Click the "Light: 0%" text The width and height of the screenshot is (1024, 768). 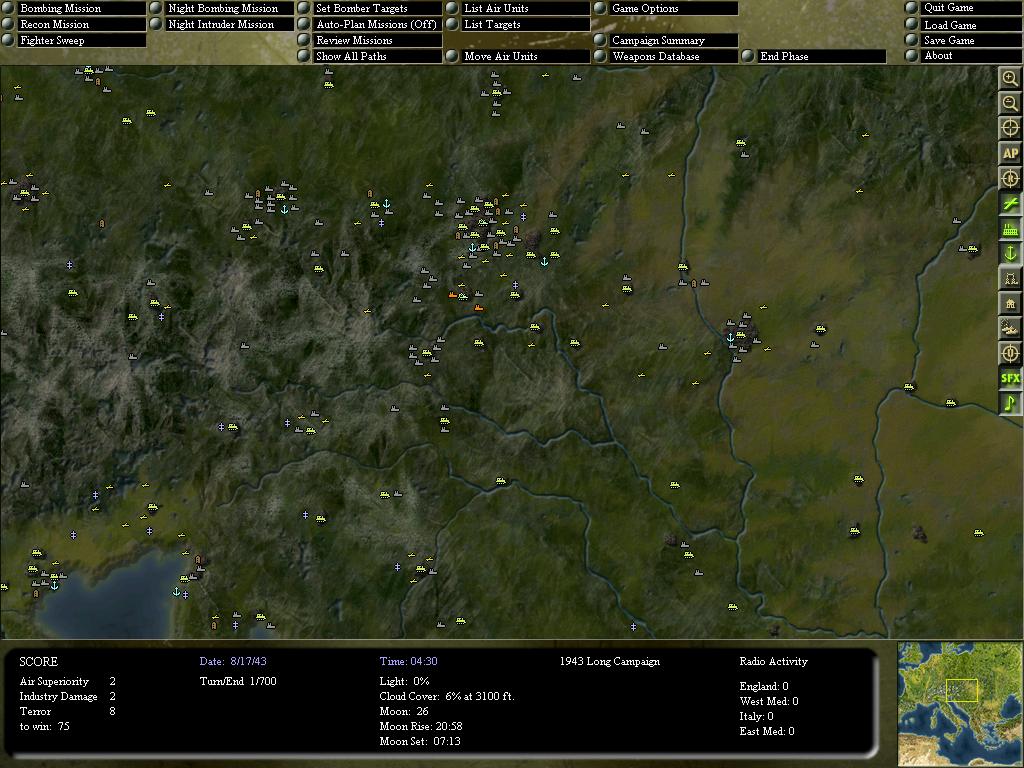click(x=404, y=681)
